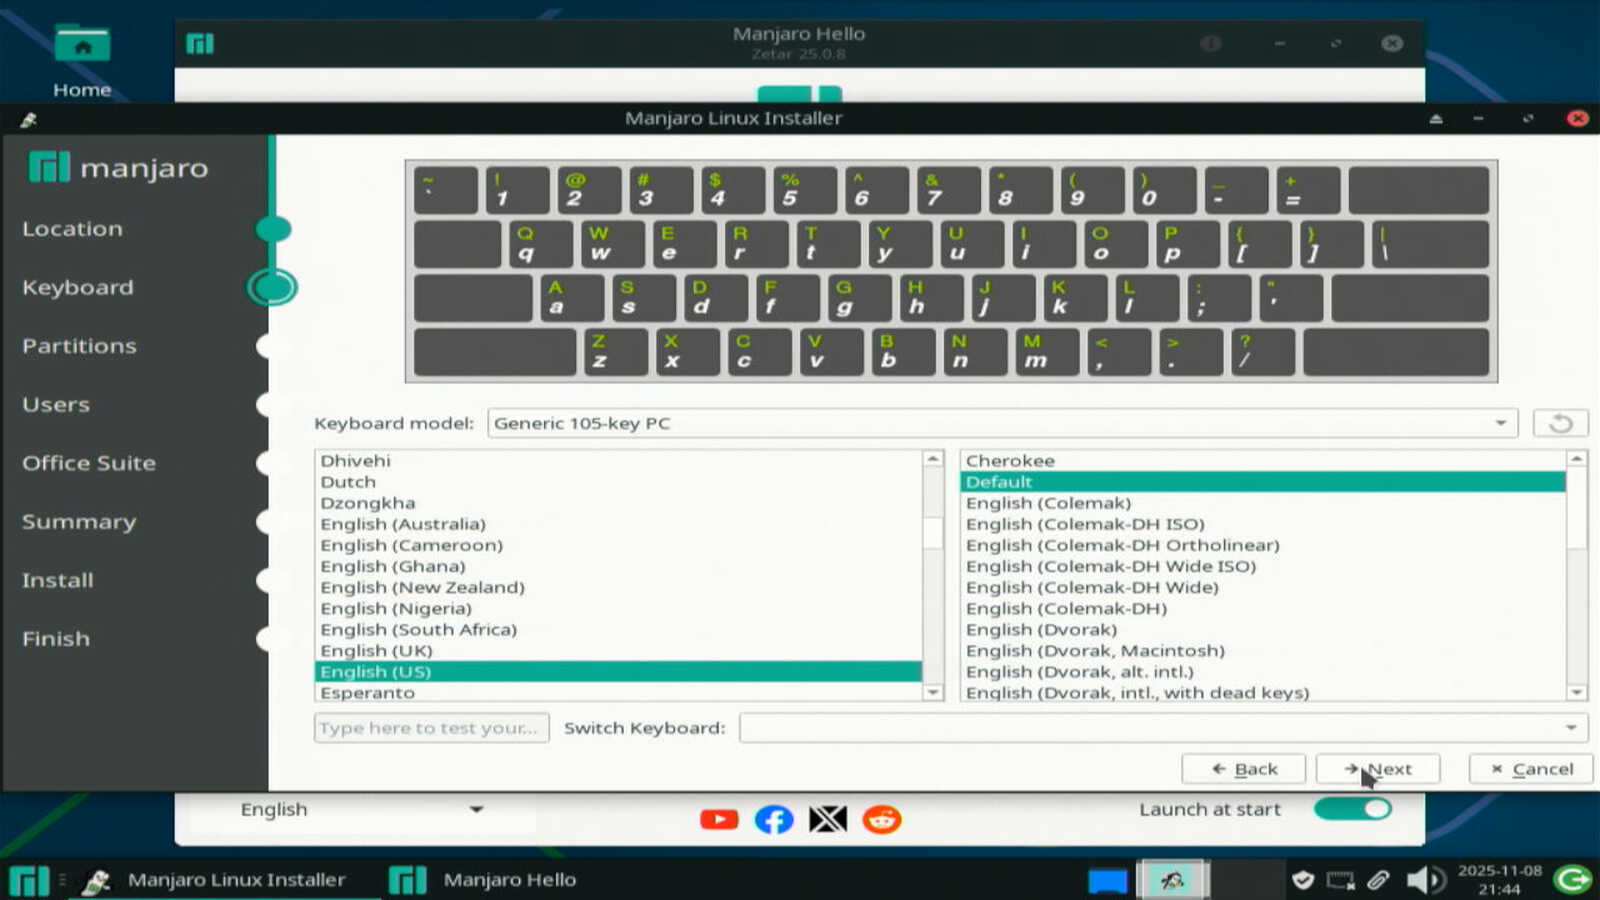Select Esperanto in the language list
The image size is (1600, 900).
(618, 692)
